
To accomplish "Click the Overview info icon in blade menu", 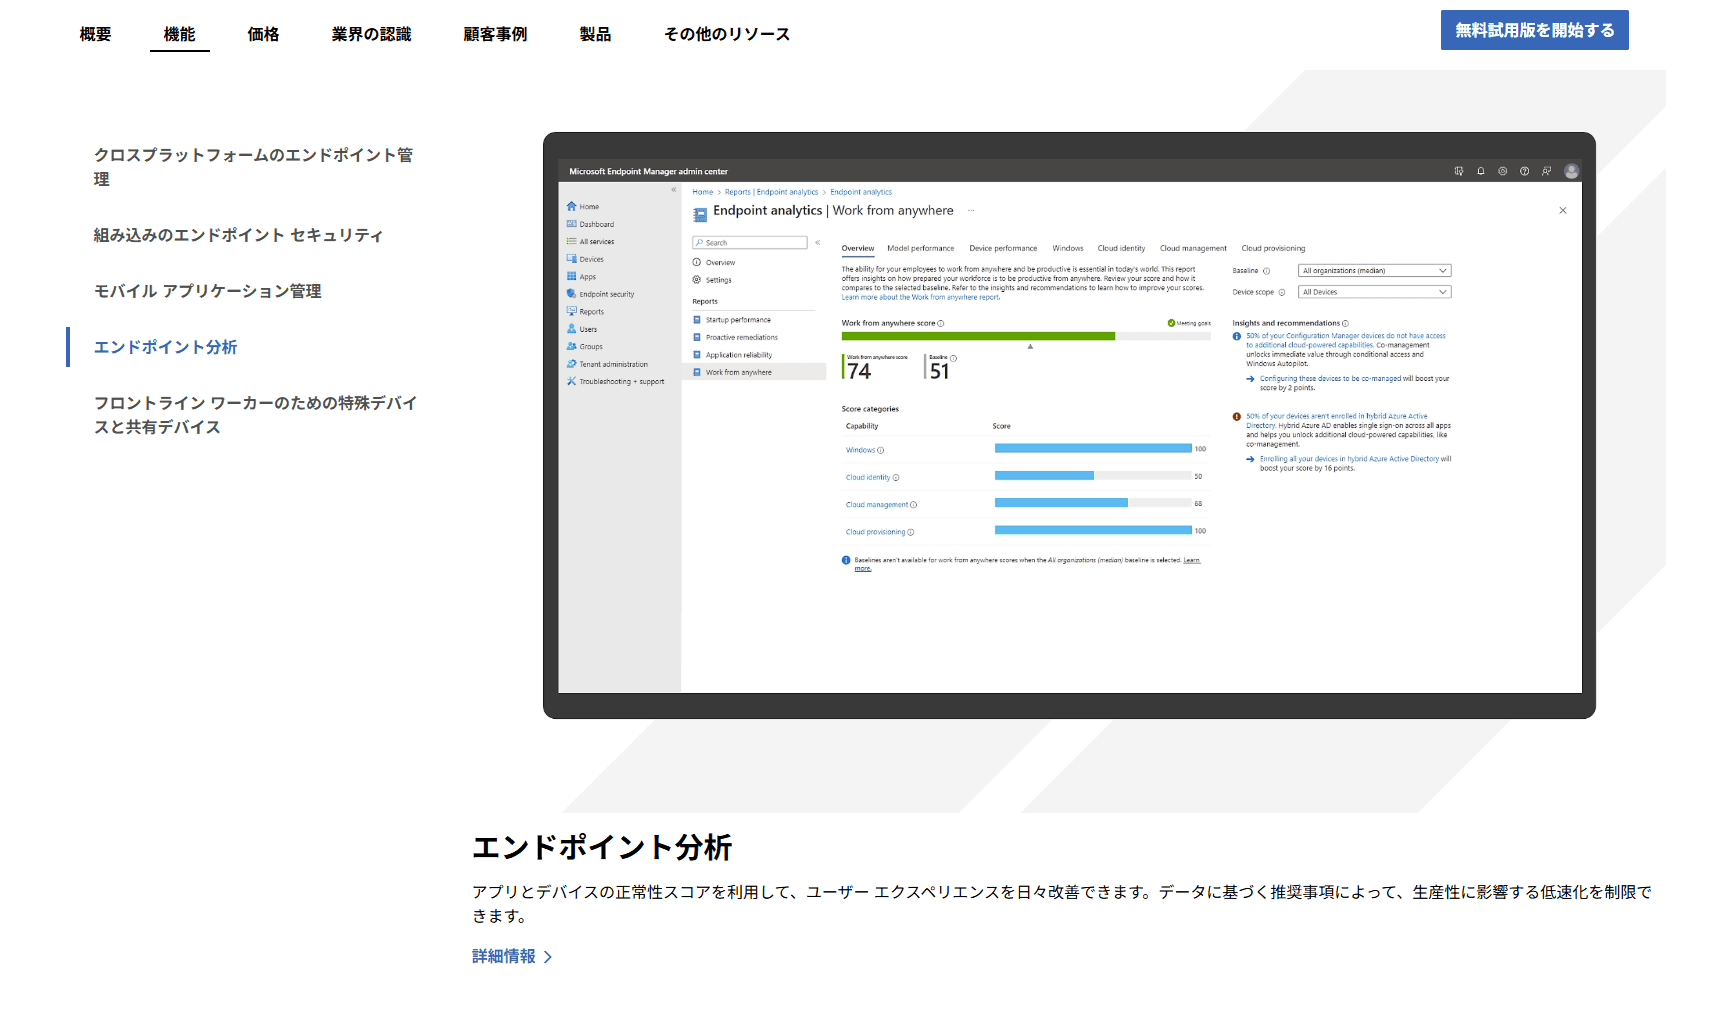I will coord(697,262).
